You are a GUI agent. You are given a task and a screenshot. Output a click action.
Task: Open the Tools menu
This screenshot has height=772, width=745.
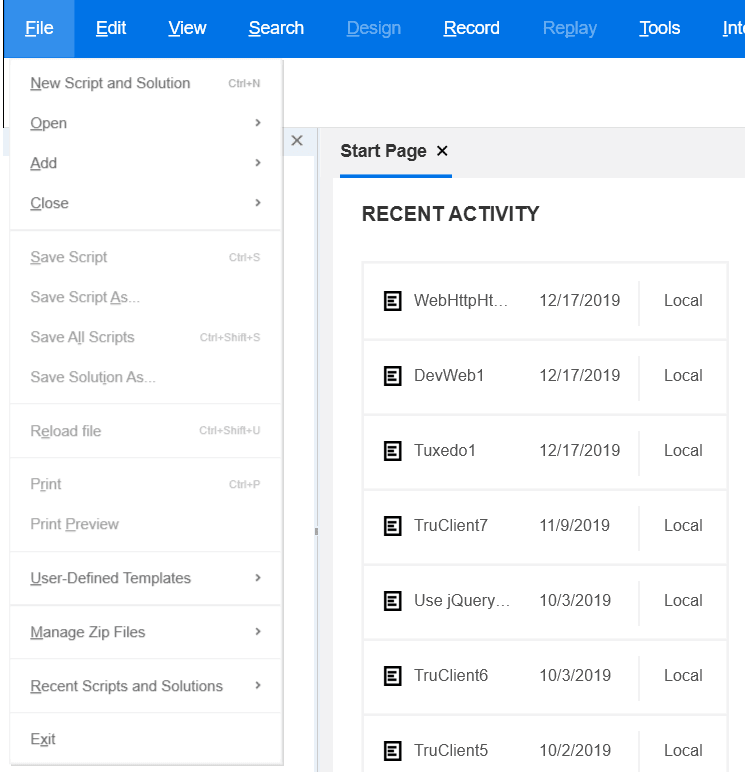tap(660, 28)
